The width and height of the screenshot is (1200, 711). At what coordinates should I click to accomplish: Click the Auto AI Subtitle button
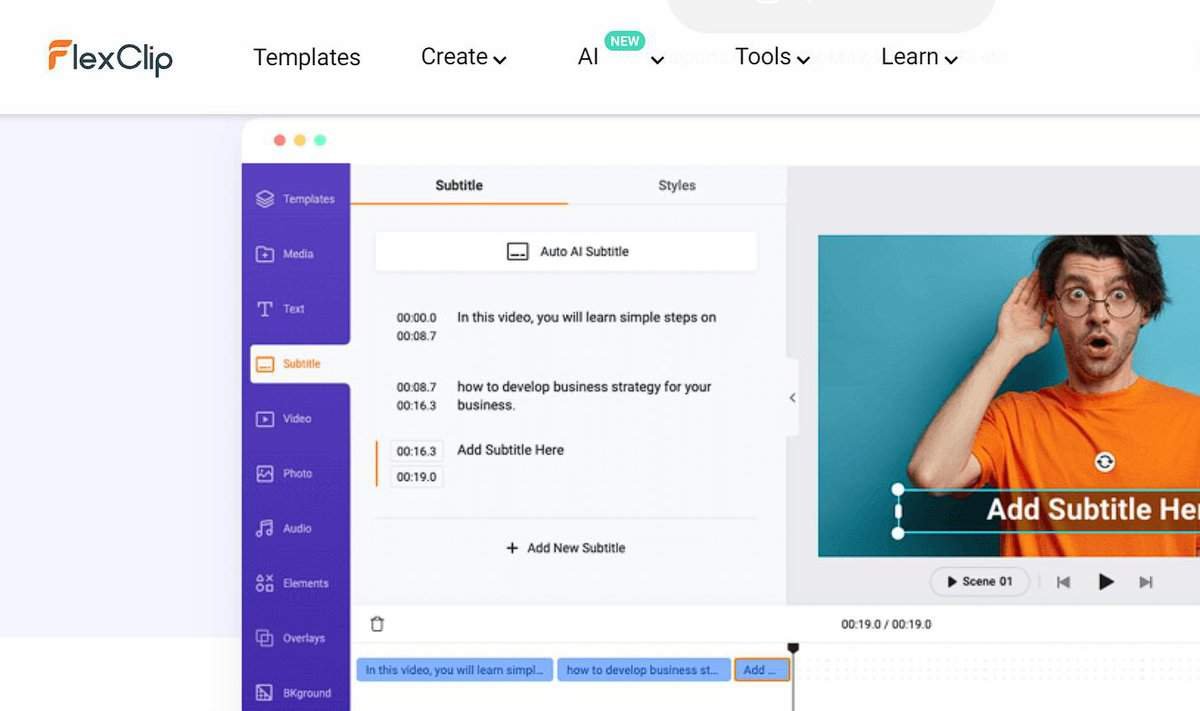point(566,252)
